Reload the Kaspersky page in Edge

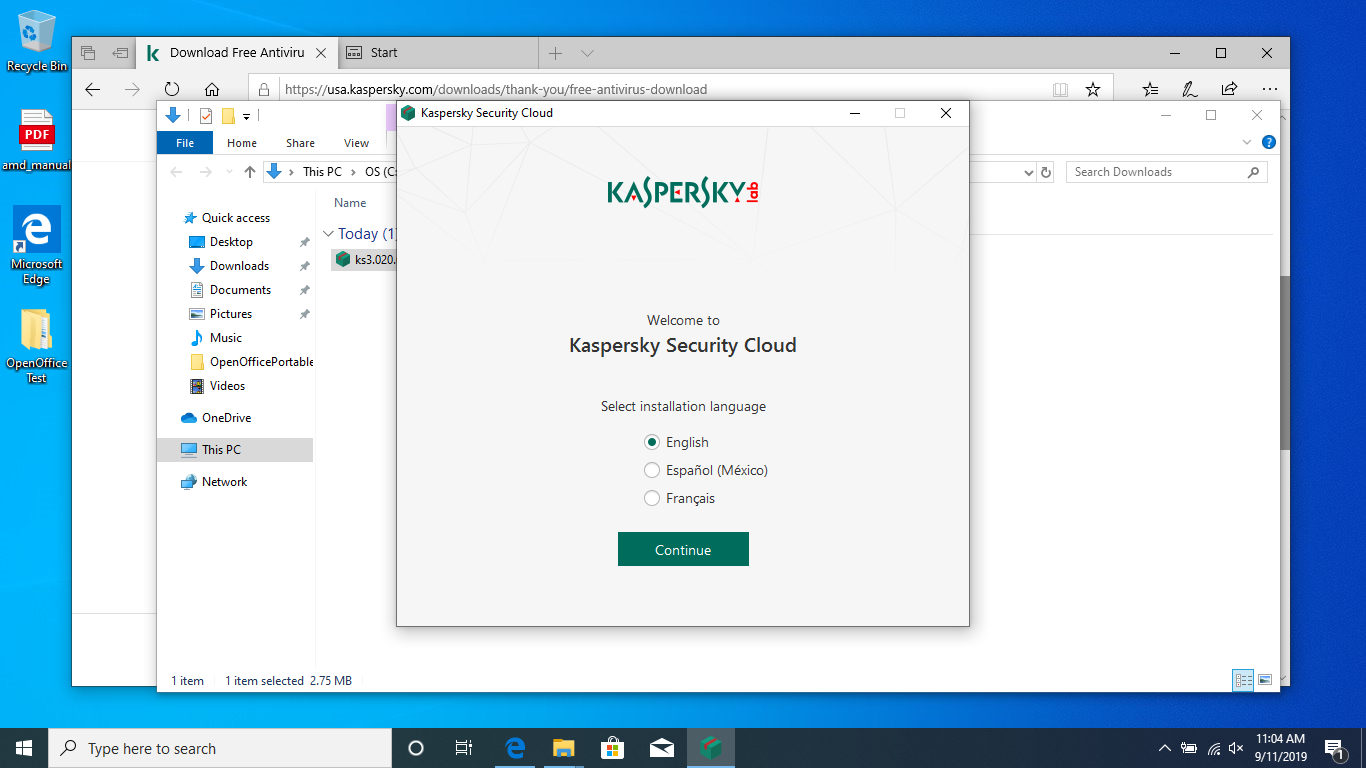coord(172,89)
